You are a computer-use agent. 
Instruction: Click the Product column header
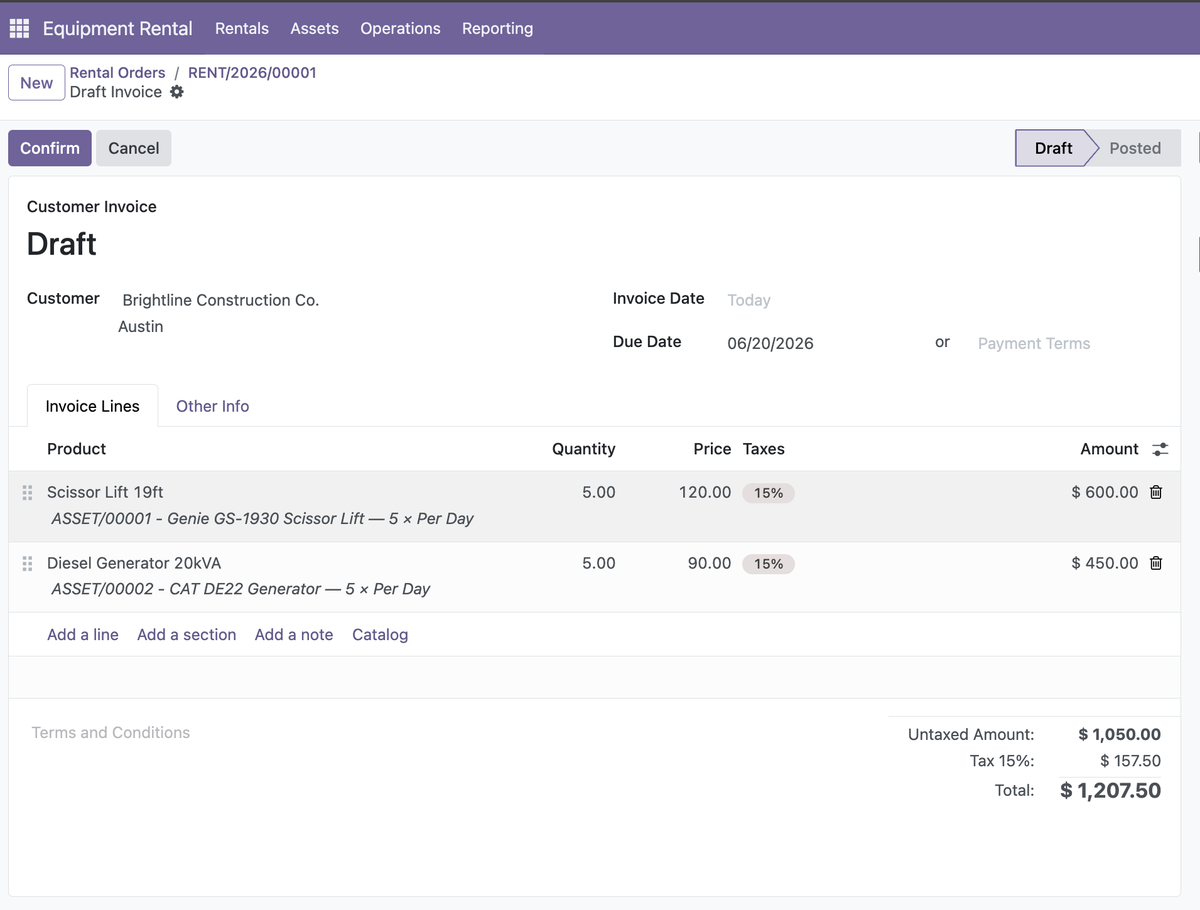click(x=76, y=449)
